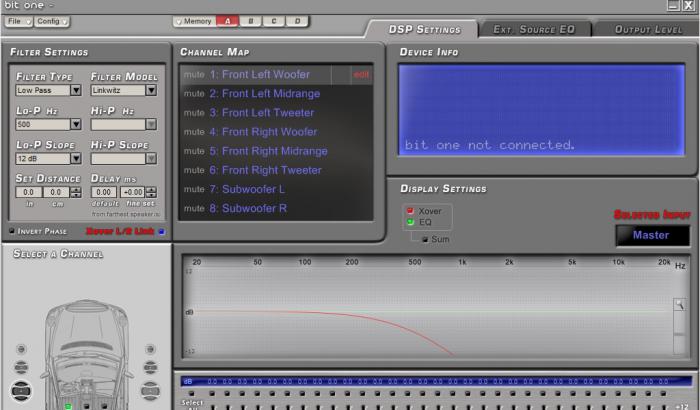Select the front left woofer speaker icon

pos(21,391)
